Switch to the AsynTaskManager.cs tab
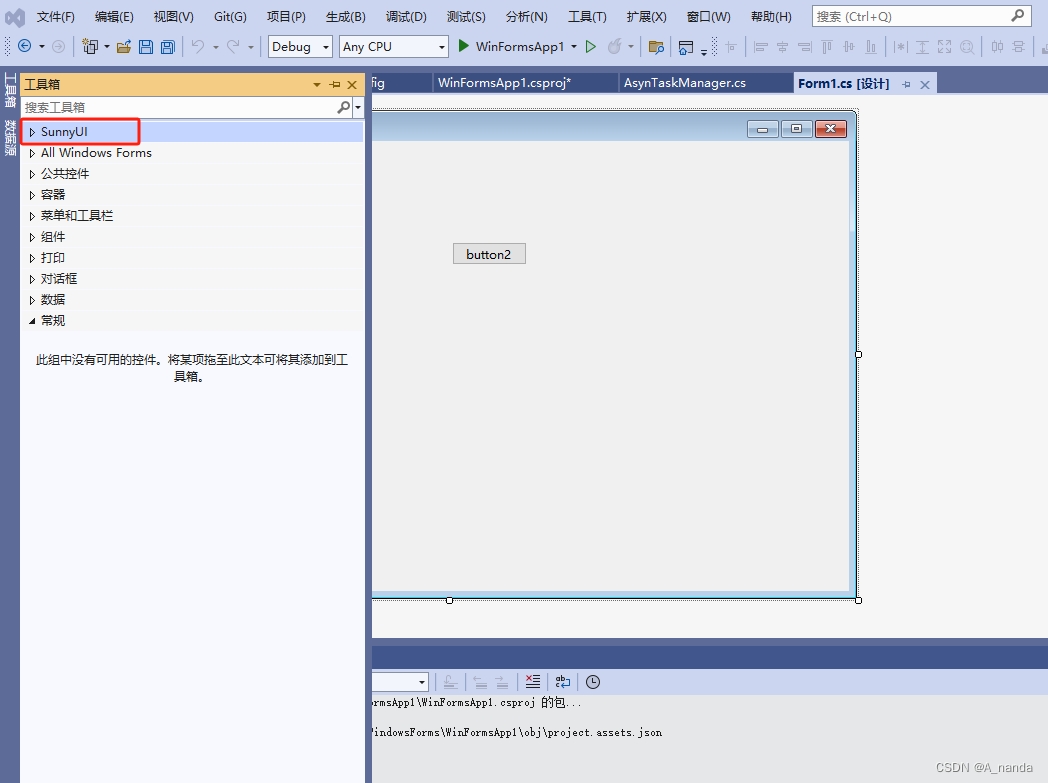The width and height of the screenshot is (1048, 783). pos(706,83)
